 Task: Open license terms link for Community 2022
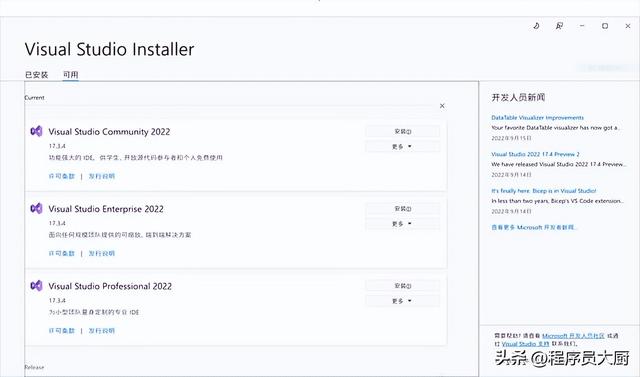click(x=62, y=176)
